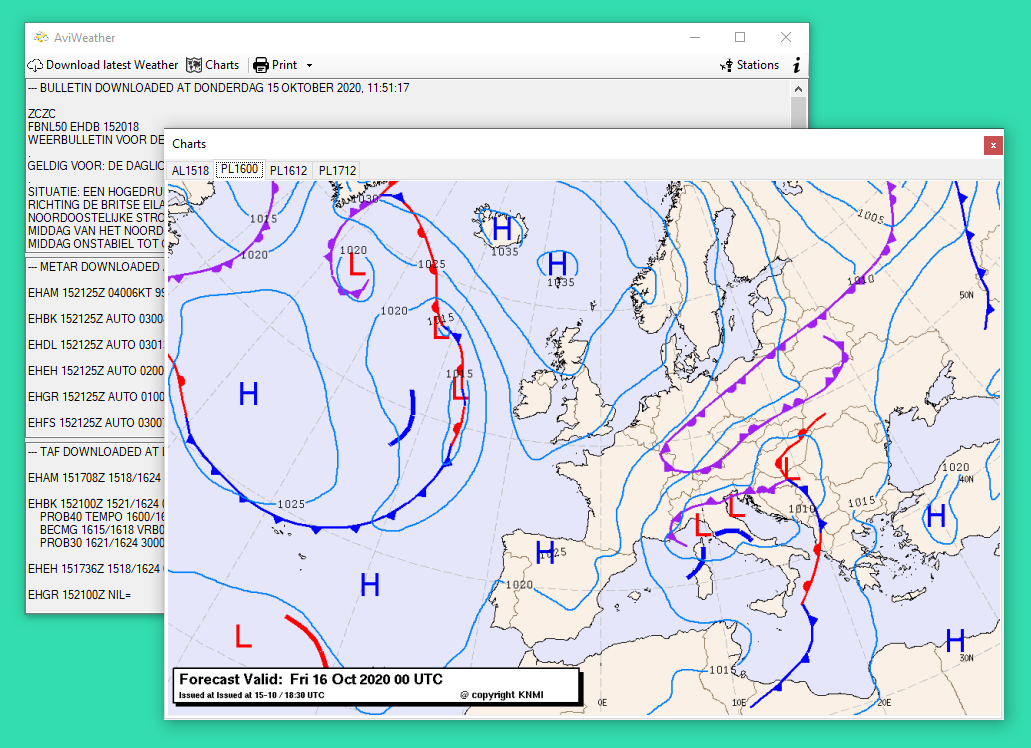
Task: Open the PL1612 chart tab
Action: [x=288, y=170]
